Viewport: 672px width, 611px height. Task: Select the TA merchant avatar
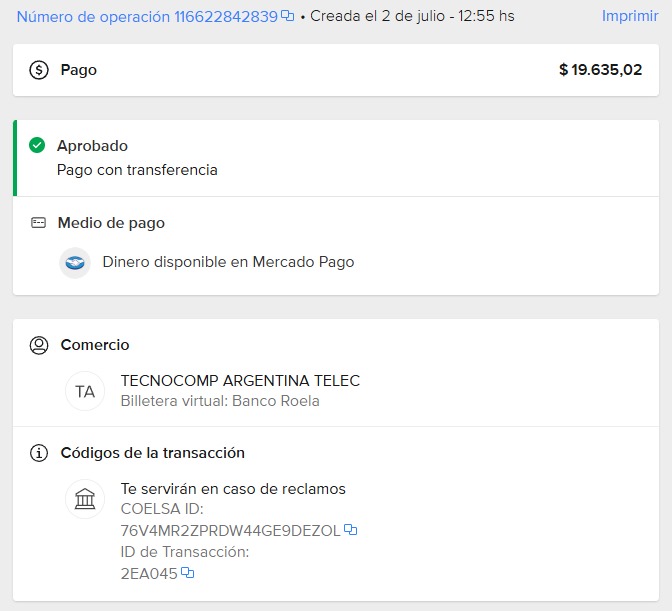tap(85, 391)
